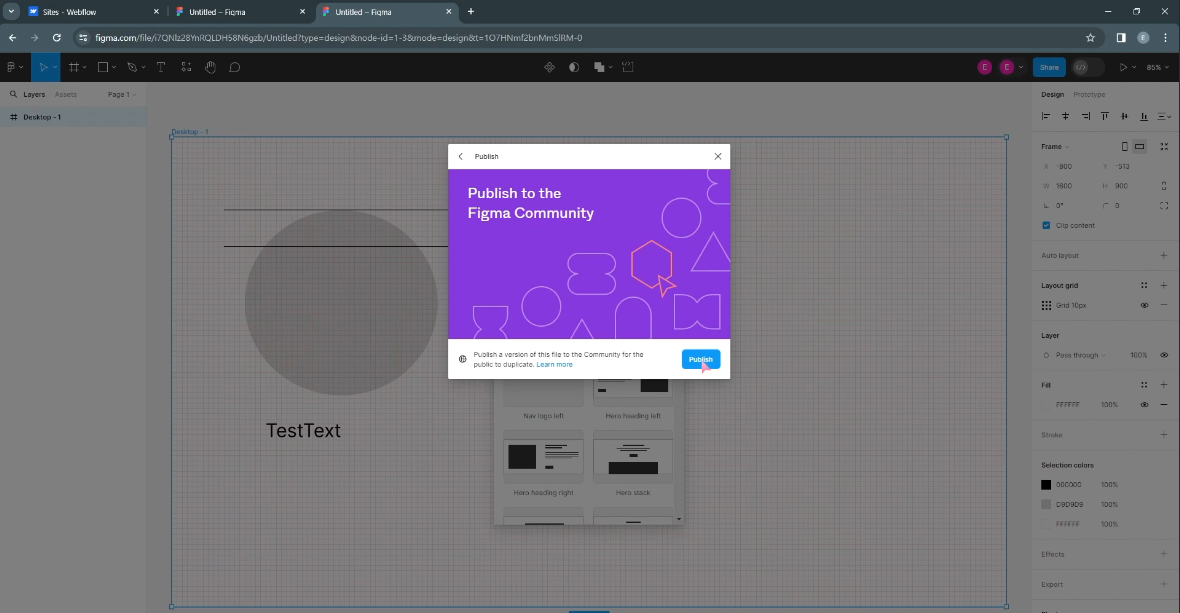
Task: Open the Frame type dropdown
Action: click(1055, 147)
